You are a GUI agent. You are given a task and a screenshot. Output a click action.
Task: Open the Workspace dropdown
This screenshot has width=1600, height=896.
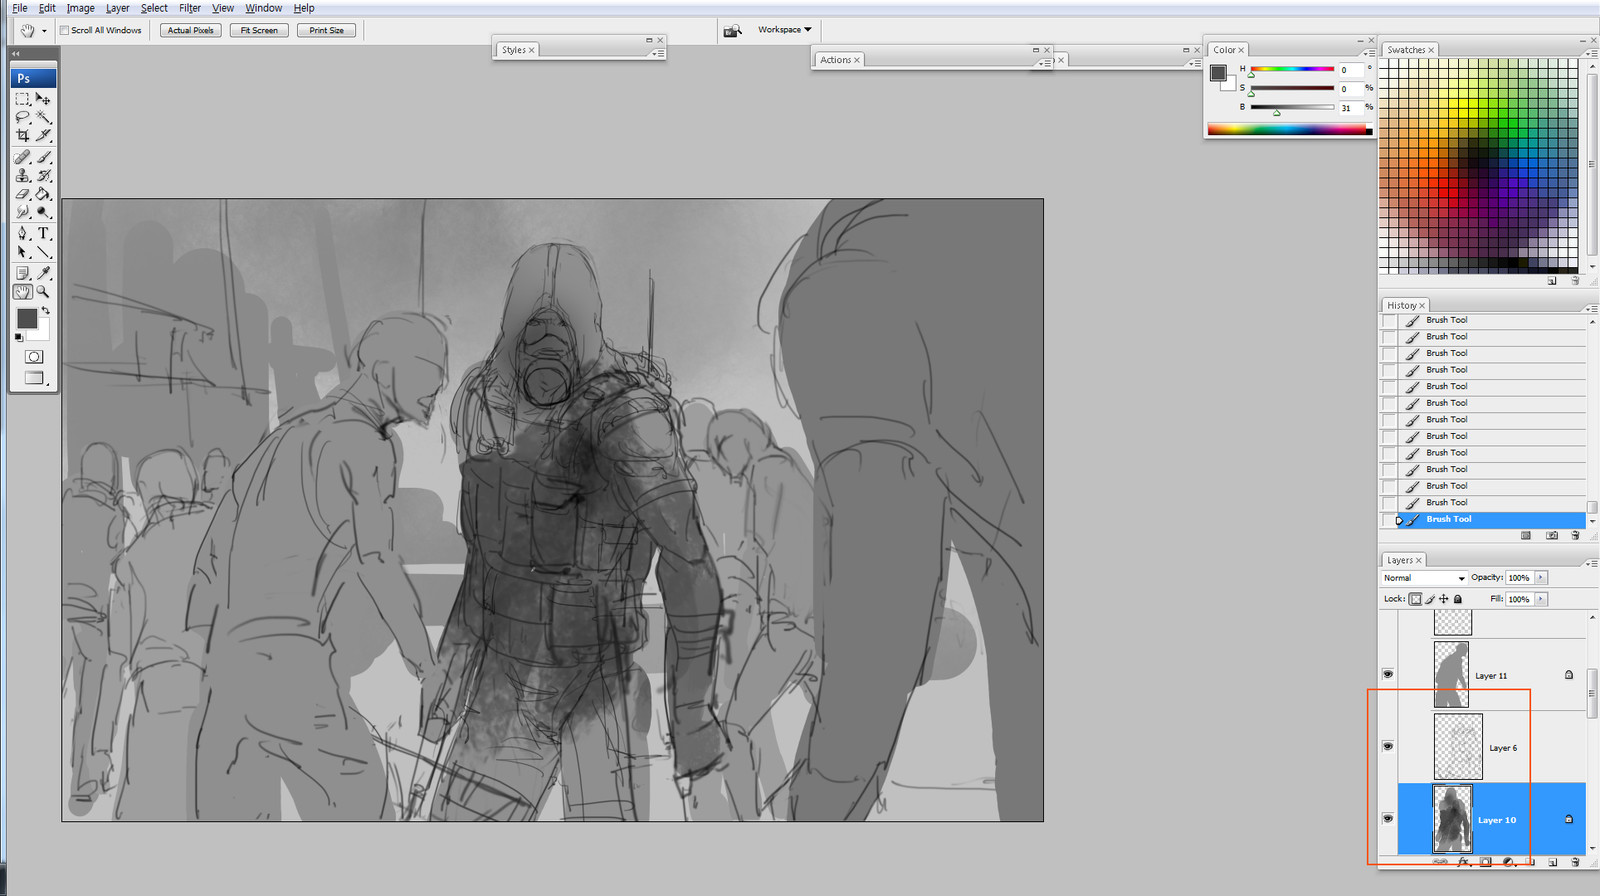click(x=784, y=30)
